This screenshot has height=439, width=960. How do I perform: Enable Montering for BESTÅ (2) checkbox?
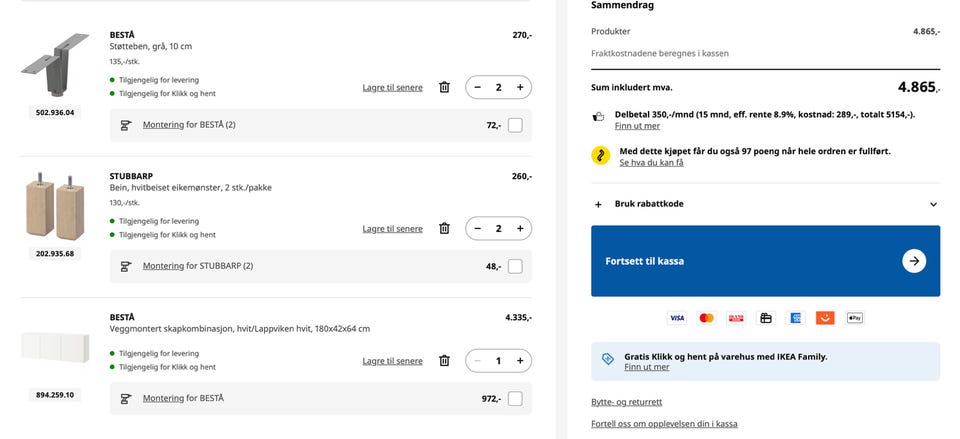tap(515, 125)
